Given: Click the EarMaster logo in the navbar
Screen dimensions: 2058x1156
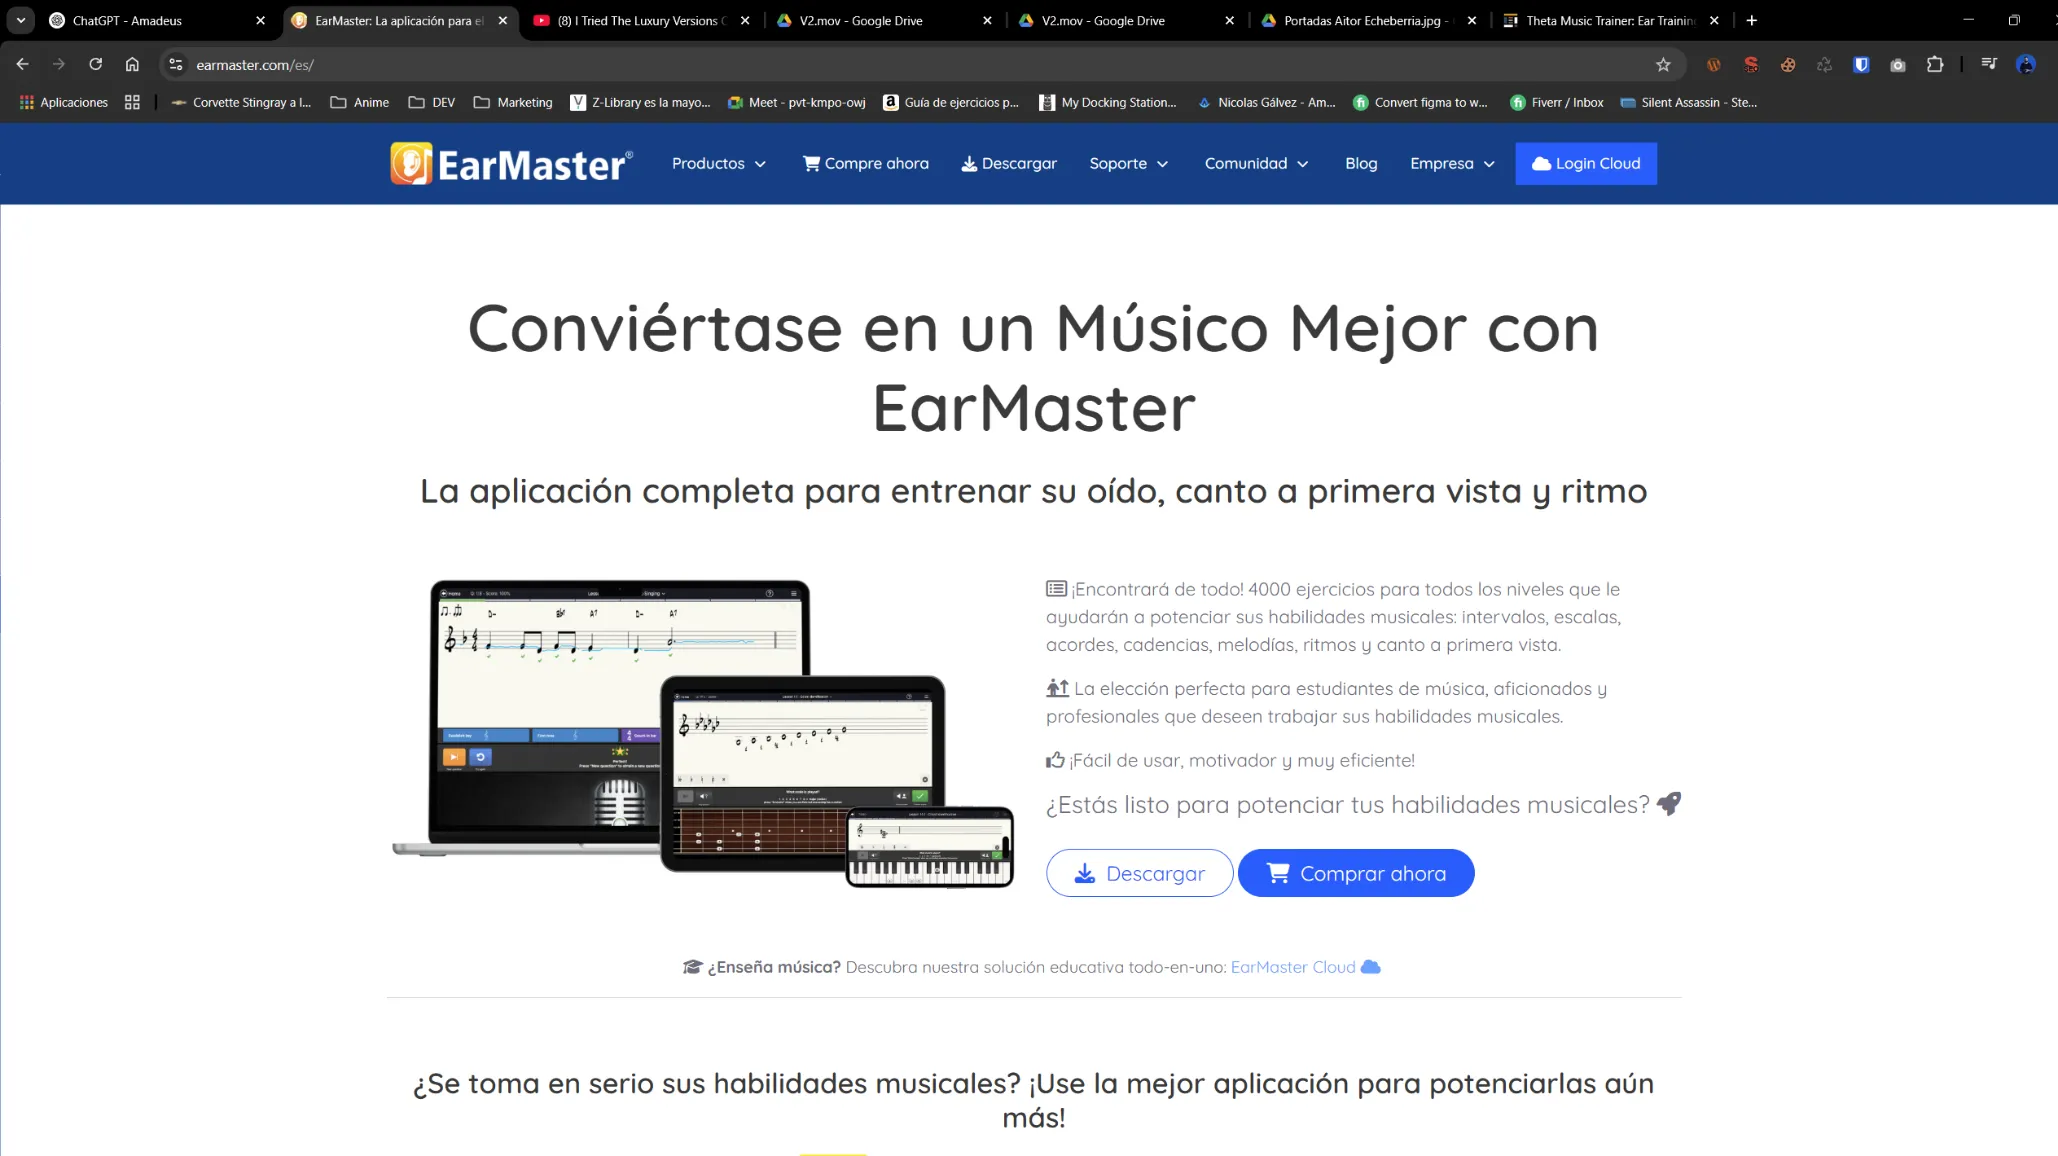Looking at the screenshot, I should [x=511, y=163].
